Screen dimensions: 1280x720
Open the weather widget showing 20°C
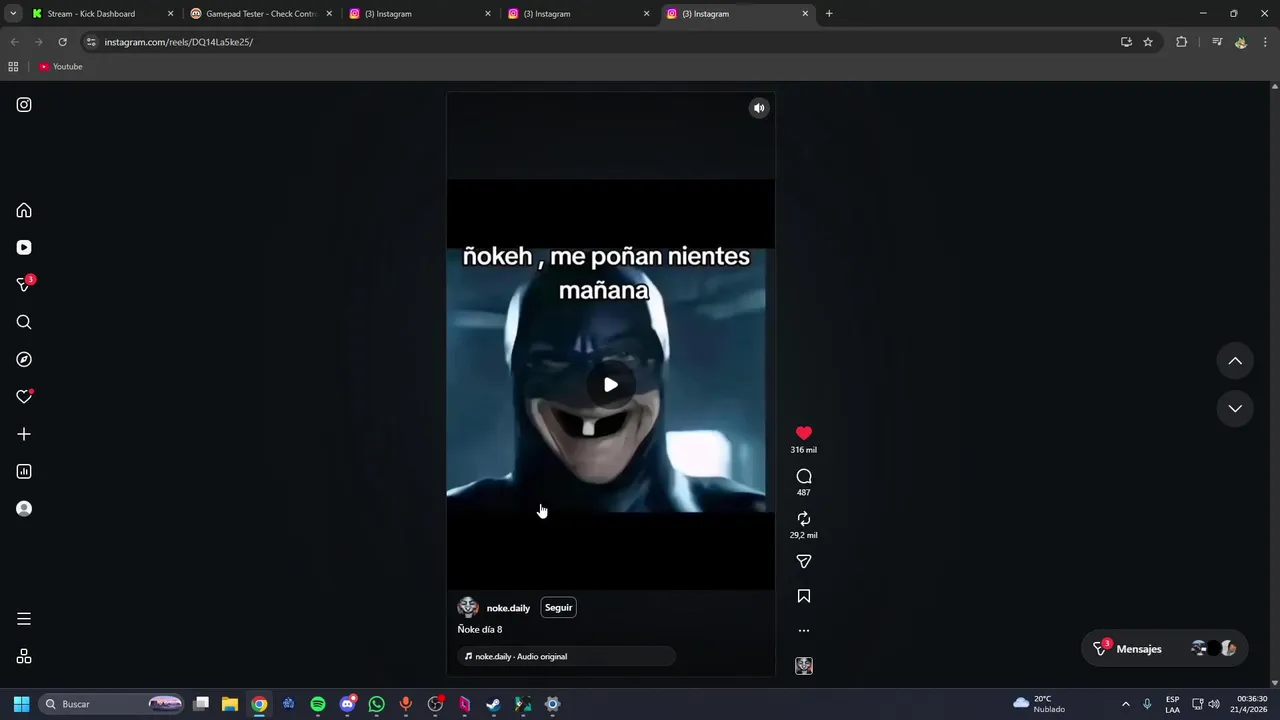[x=1039, y=704]
